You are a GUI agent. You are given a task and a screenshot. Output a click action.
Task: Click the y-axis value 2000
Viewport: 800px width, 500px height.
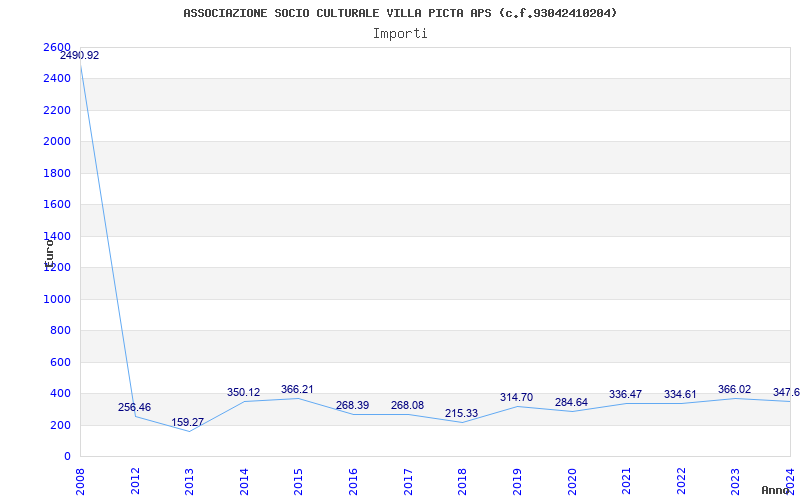[57, 141]
